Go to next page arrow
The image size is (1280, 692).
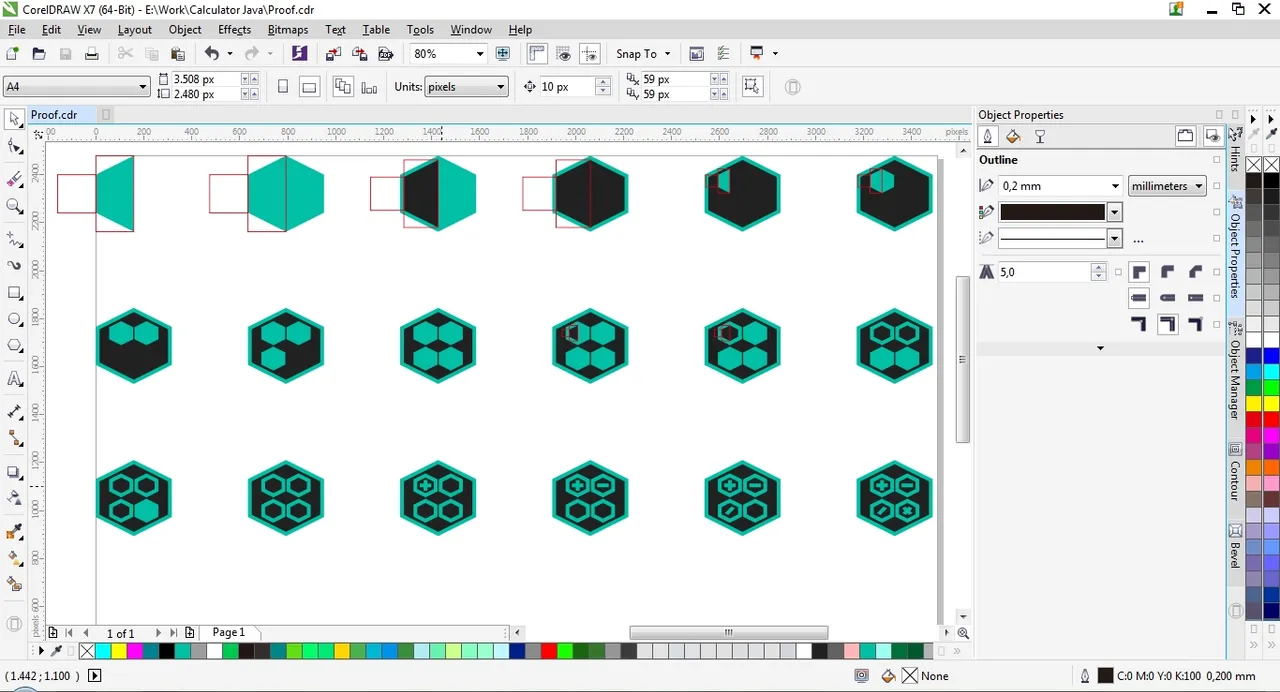(158, 633)
